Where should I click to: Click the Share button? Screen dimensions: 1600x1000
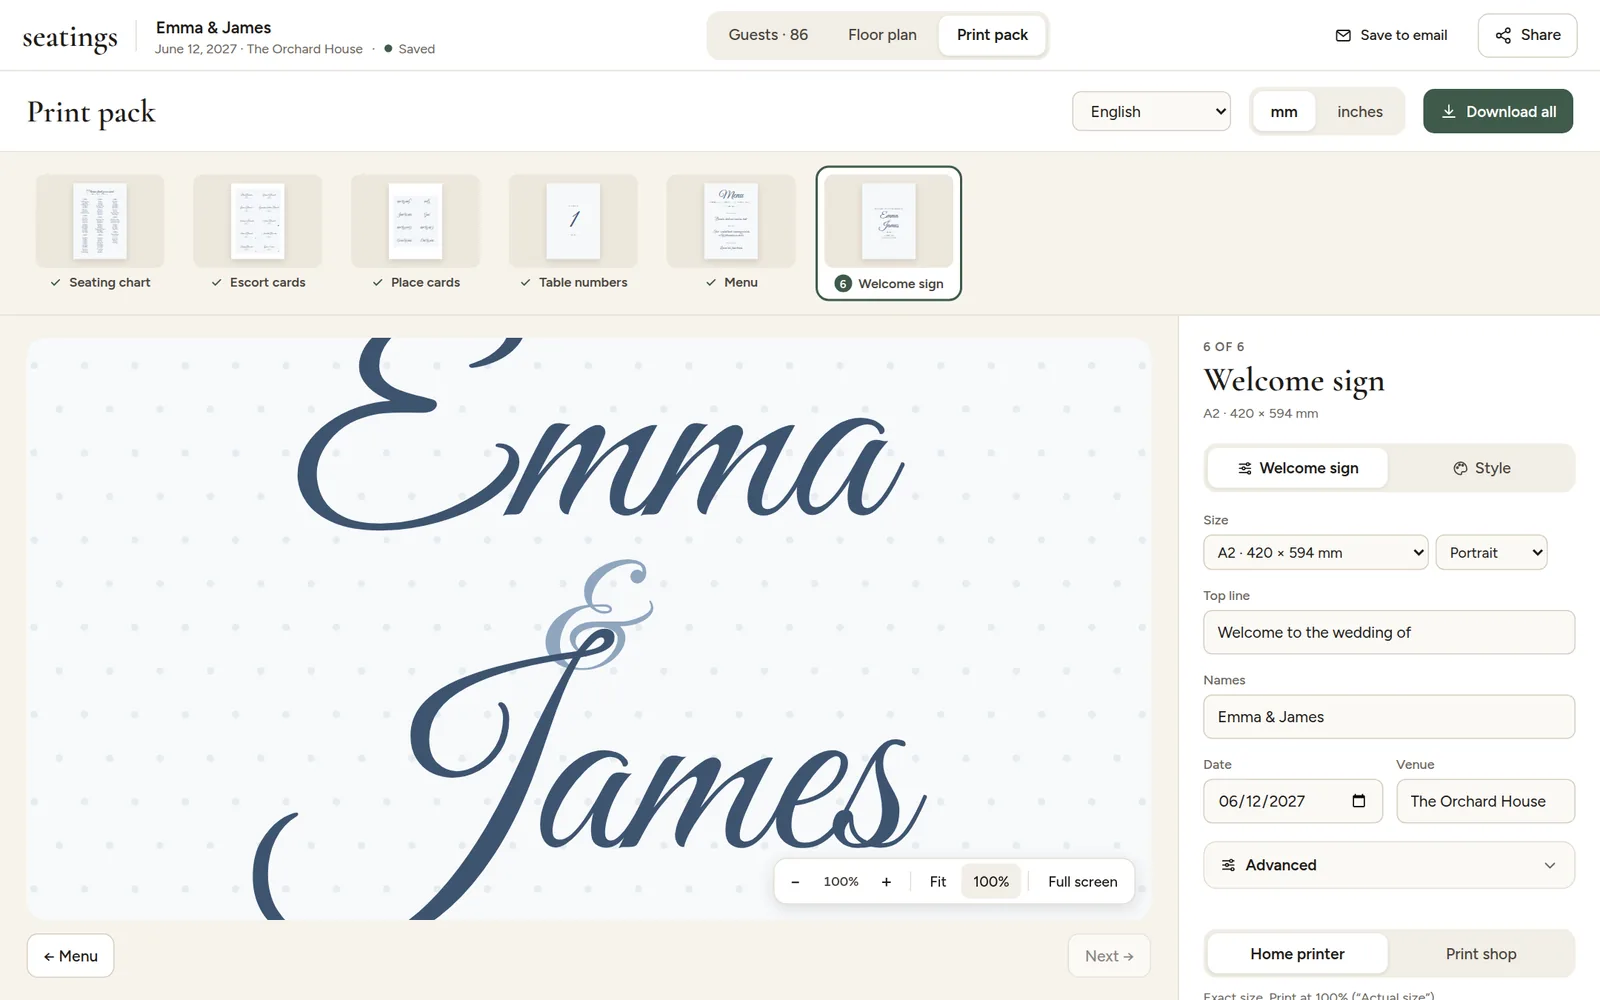coord(1527,35)
